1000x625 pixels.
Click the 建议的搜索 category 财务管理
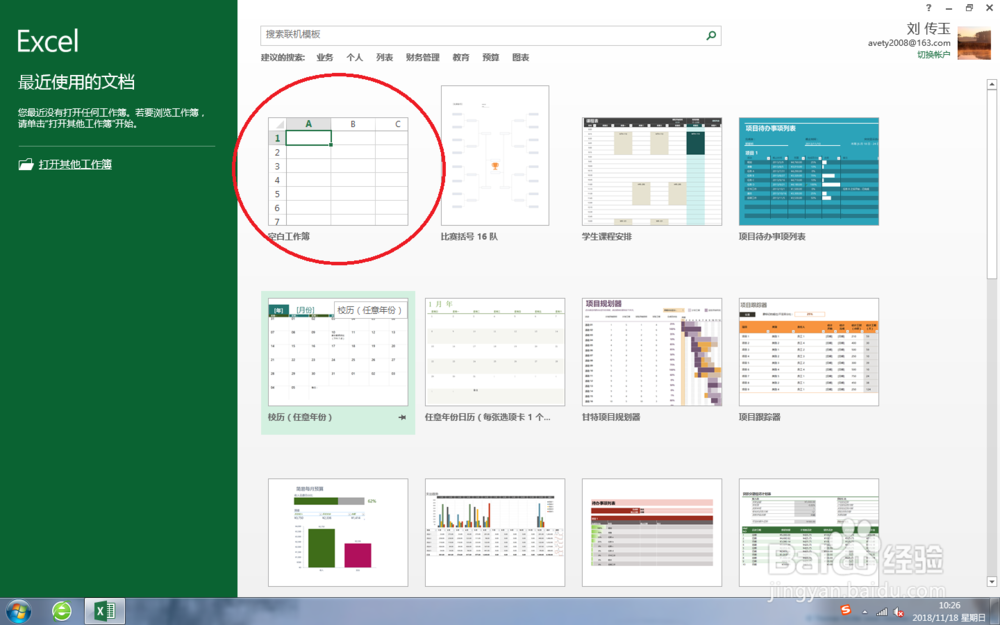click(423, 57)
